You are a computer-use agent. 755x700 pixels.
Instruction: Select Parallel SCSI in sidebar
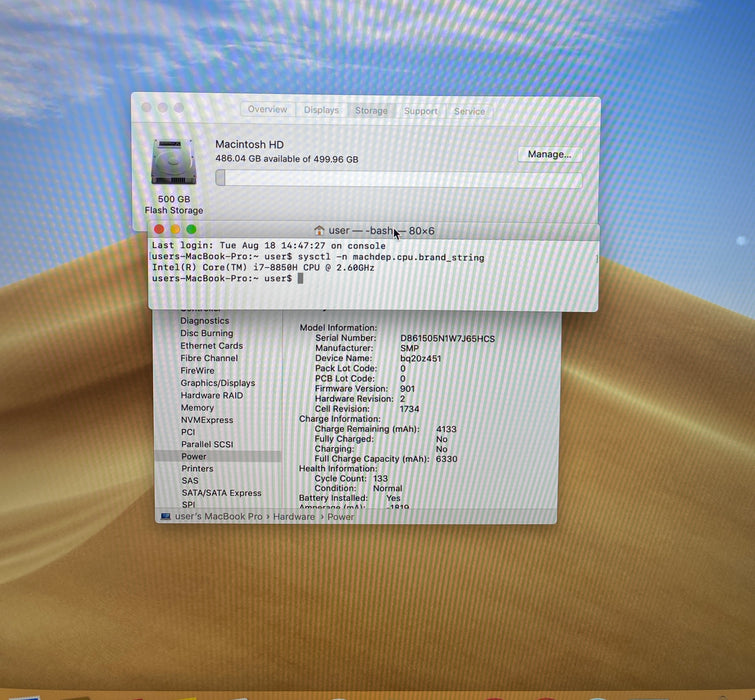[x=207, y=444]
